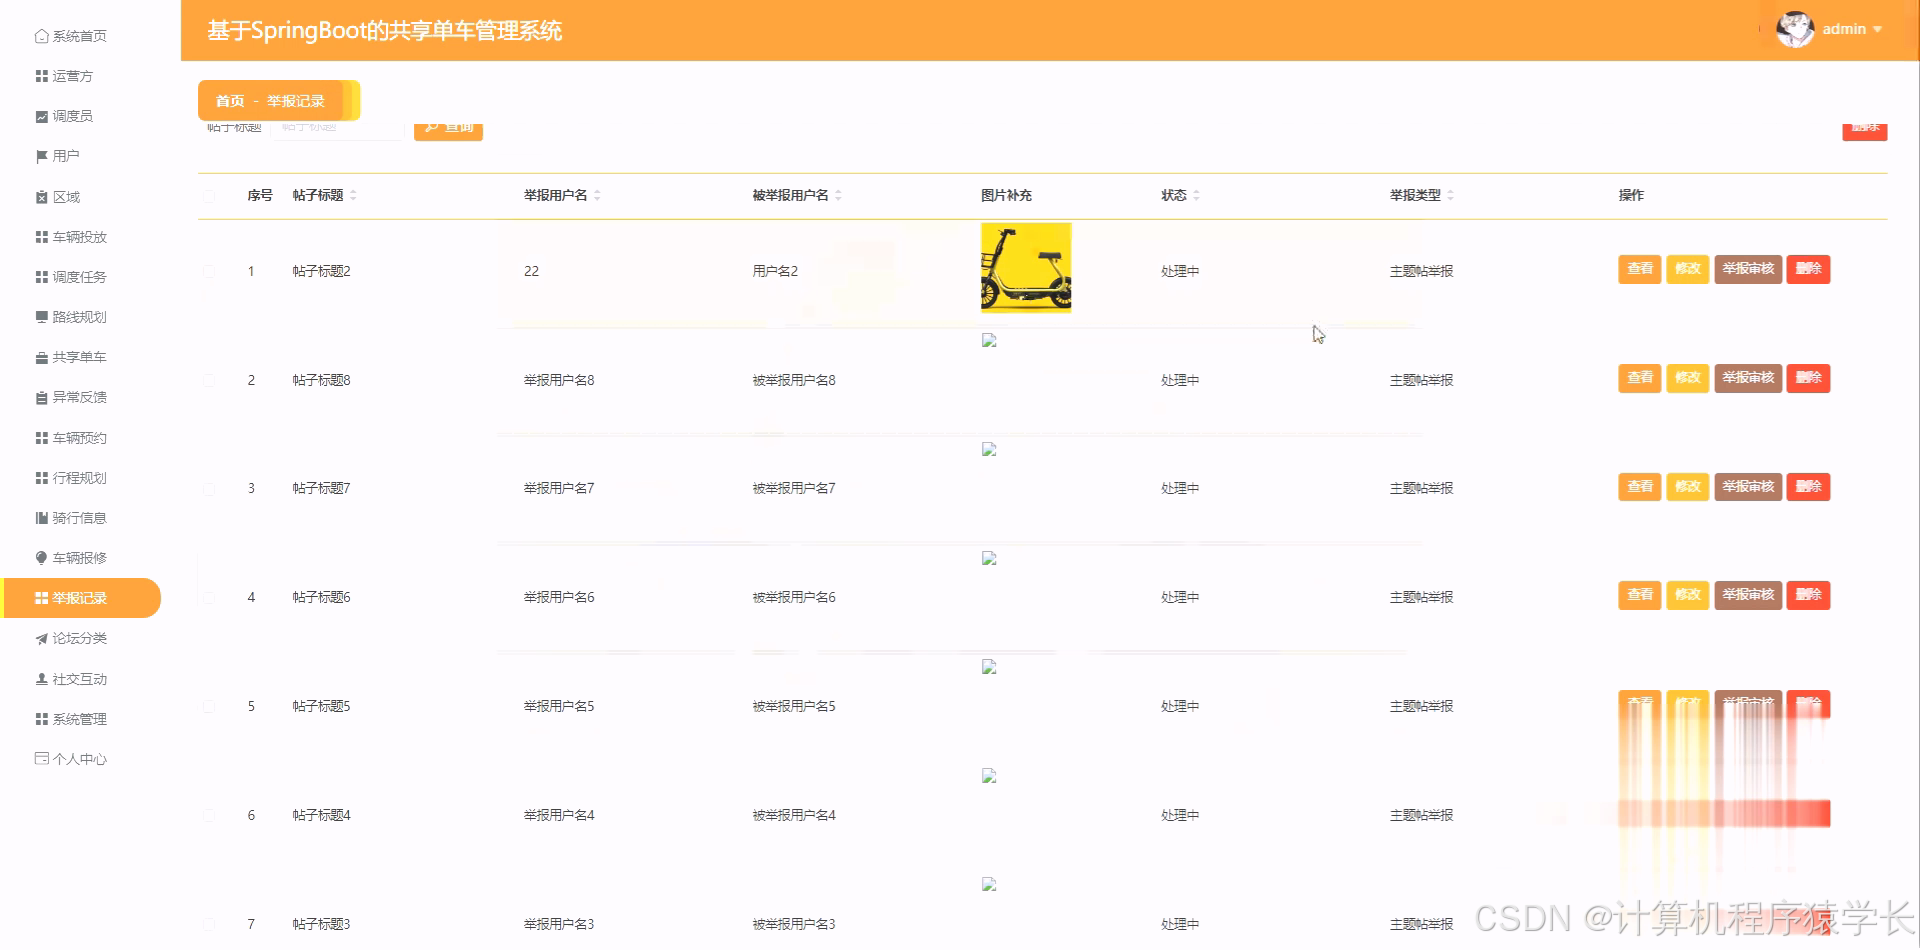Check the select-all checkbox in table header
1920x950 pixels.
209,195
